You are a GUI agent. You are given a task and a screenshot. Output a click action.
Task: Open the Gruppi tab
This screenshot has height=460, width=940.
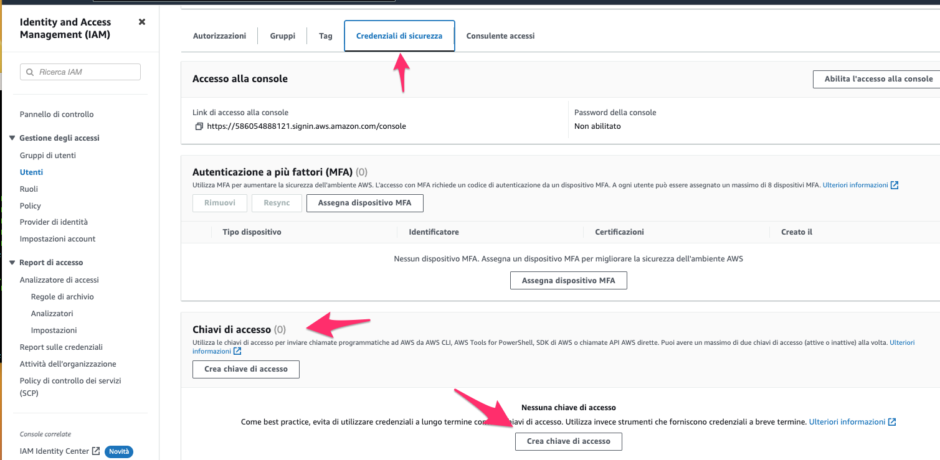click(282, 36)
